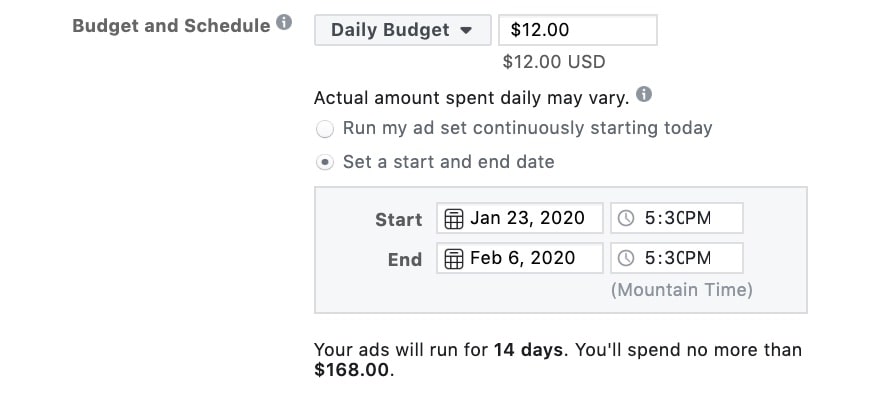The height and width of the screenshot is (400, 876).
Task: Click the info icon beside Budget and Schedule
Action: [285, 23]
